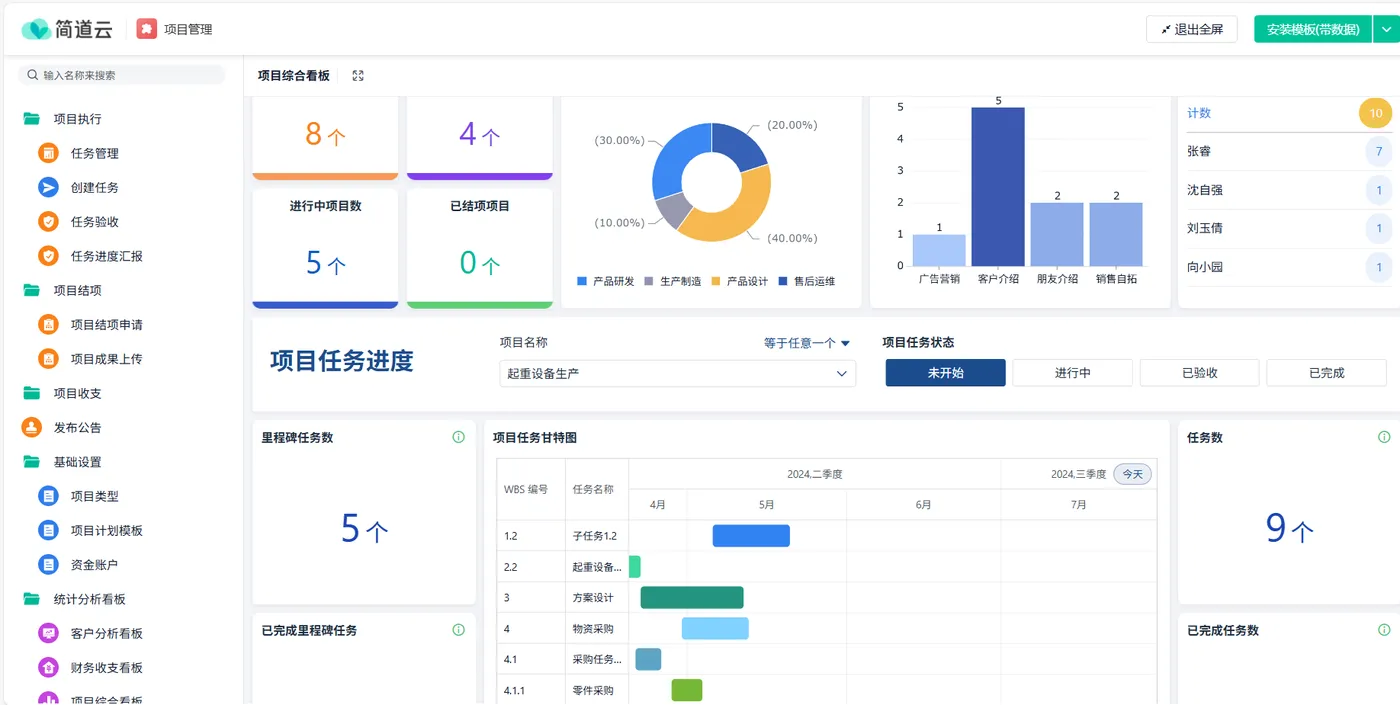
Task: Open the 起重设备生产 project name dropdown
Action: 678,374
